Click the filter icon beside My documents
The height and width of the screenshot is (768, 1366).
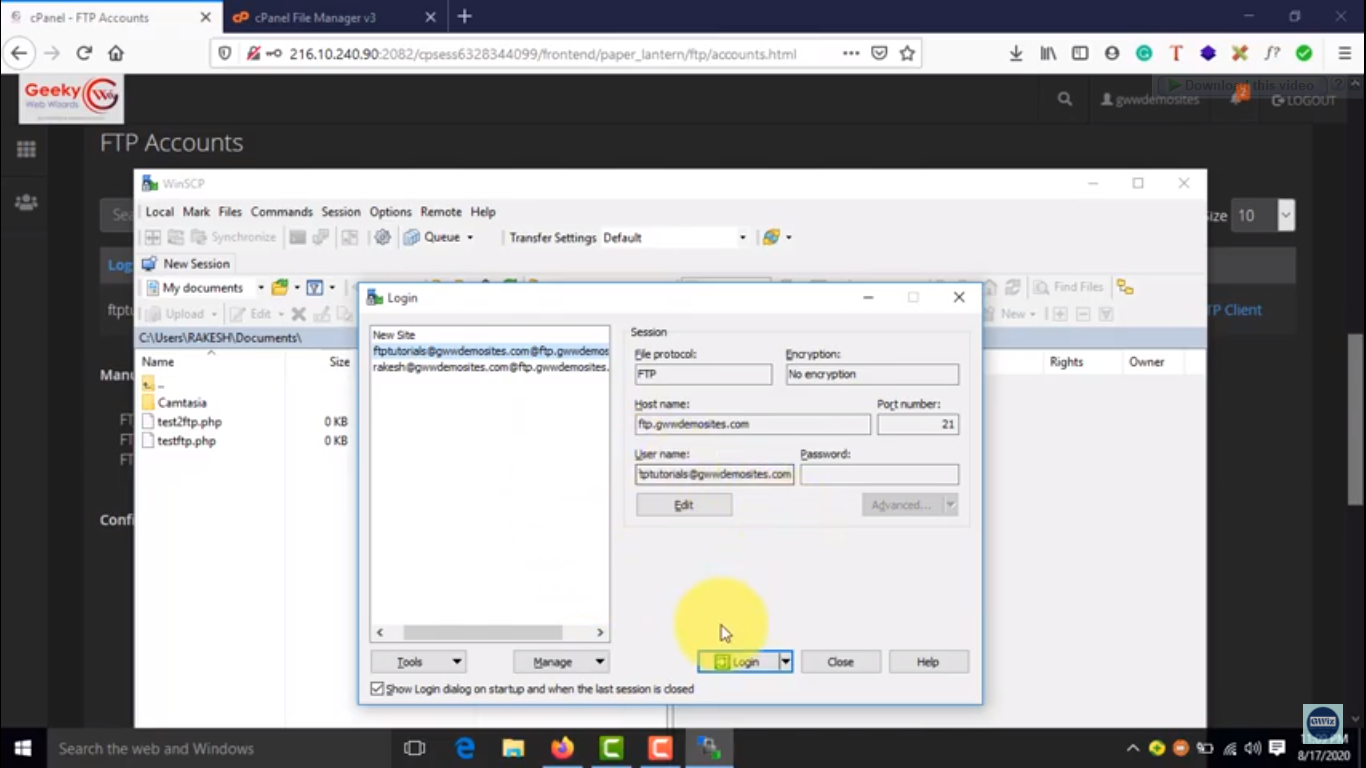tap(314, 288)
